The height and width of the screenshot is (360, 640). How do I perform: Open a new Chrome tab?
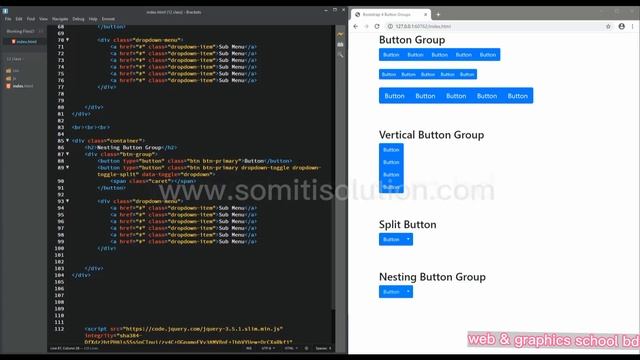[438, 14]
